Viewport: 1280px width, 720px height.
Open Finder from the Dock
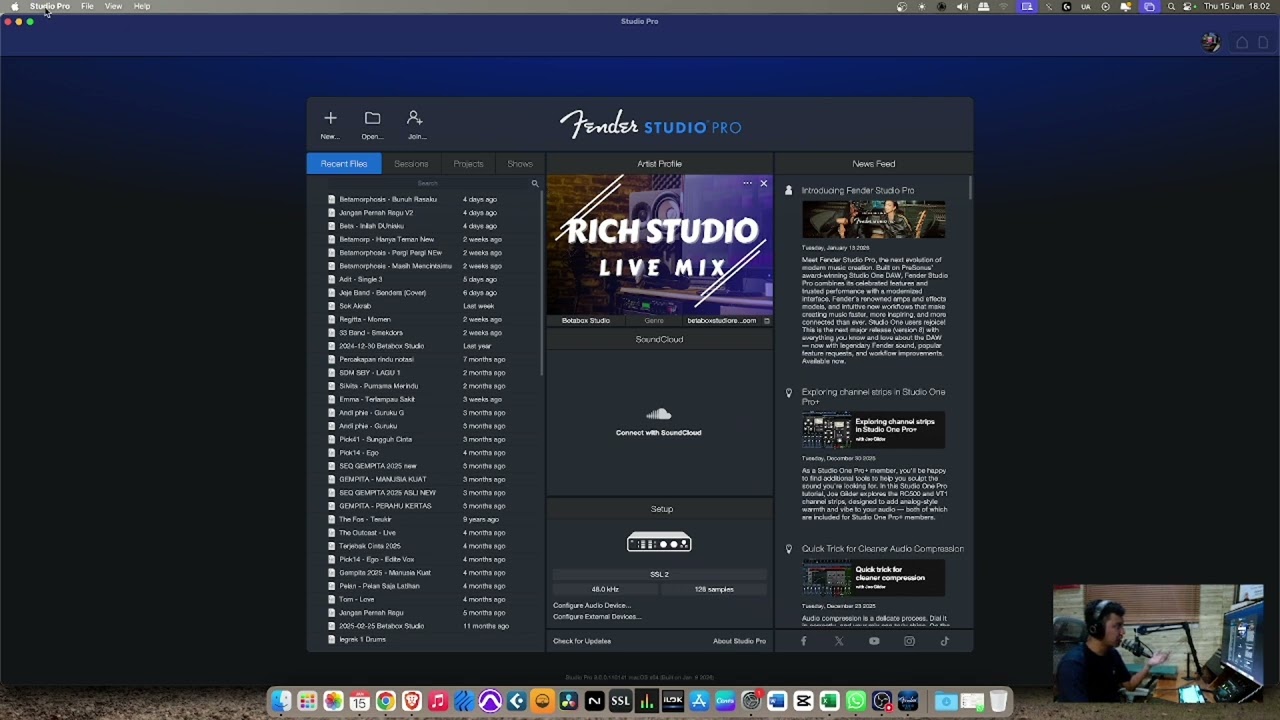[x=281, y=702]
